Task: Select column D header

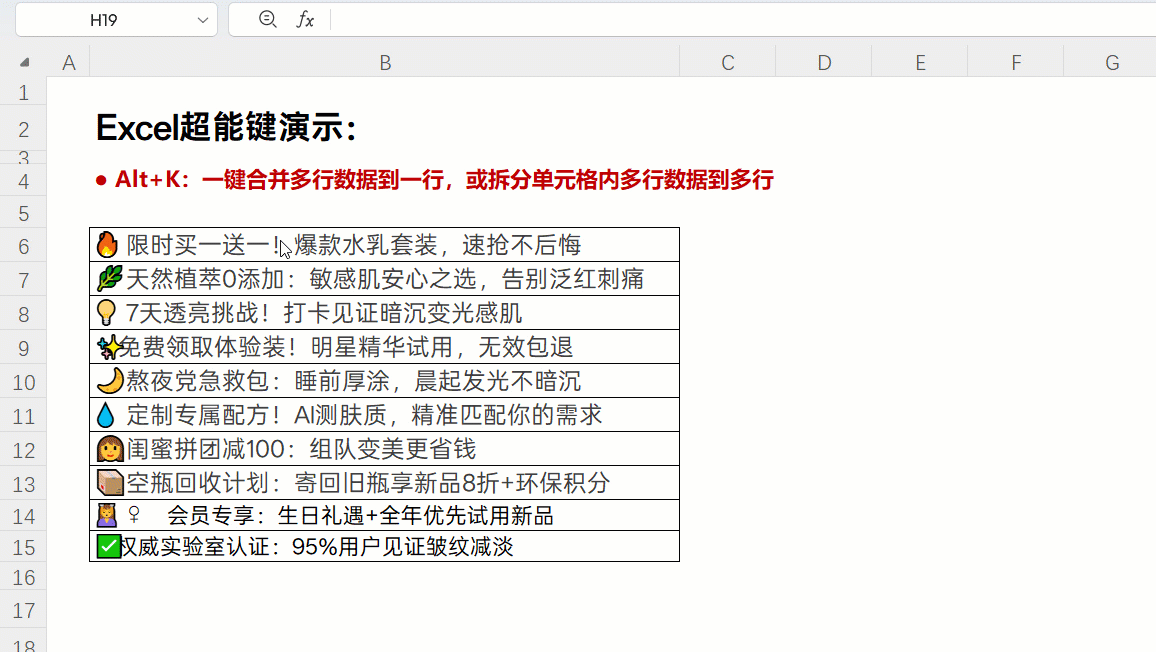Action: pyautogui.click(x=824, y=63)
